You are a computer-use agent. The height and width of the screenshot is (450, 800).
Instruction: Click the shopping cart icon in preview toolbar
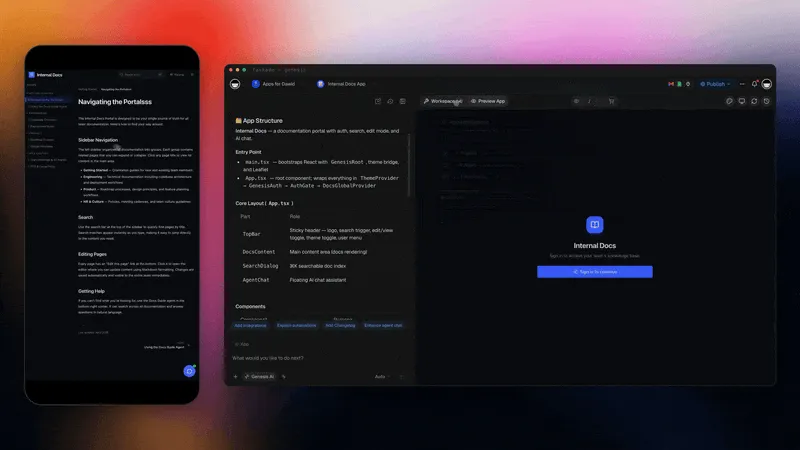611,101
